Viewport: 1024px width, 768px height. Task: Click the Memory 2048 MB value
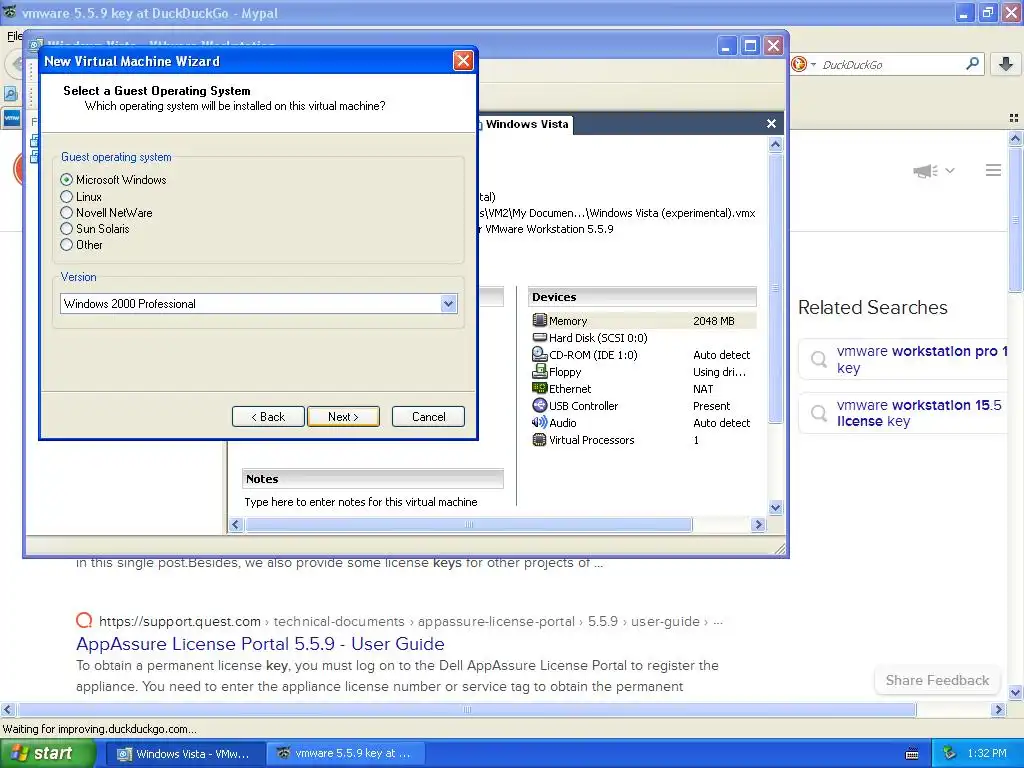coord(714,321)
